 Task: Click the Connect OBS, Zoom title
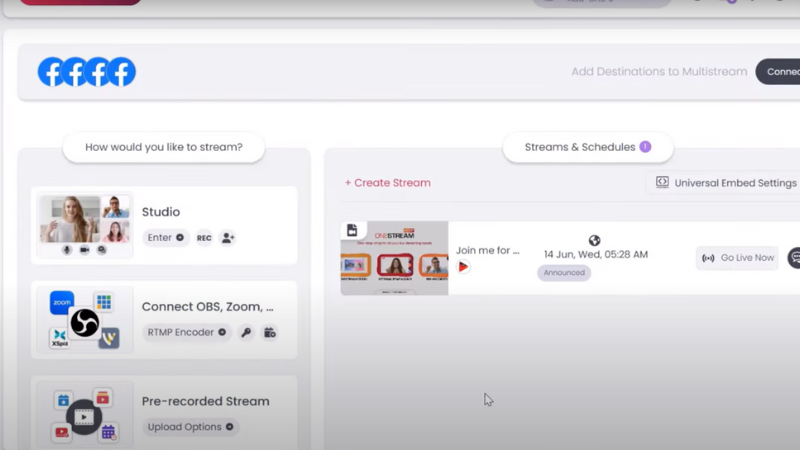[208, 307]
